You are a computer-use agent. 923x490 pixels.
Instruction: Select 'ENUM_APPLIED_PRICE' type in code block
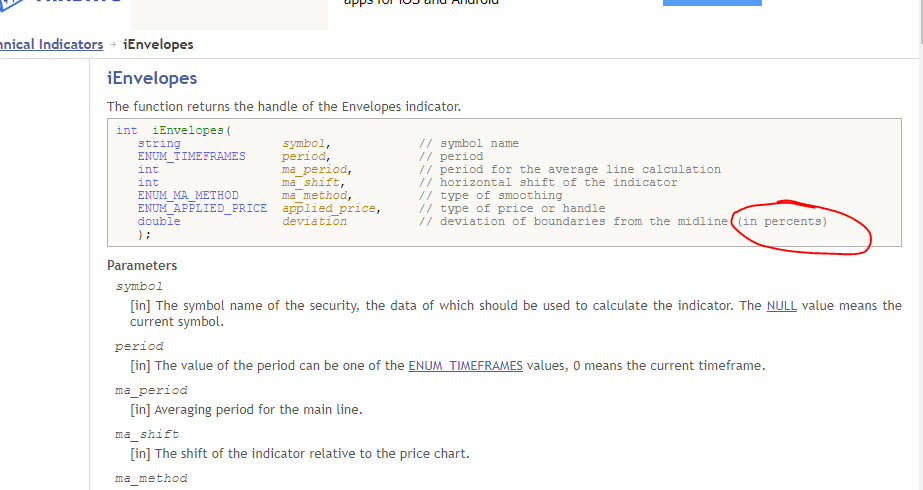click(202, 208)
